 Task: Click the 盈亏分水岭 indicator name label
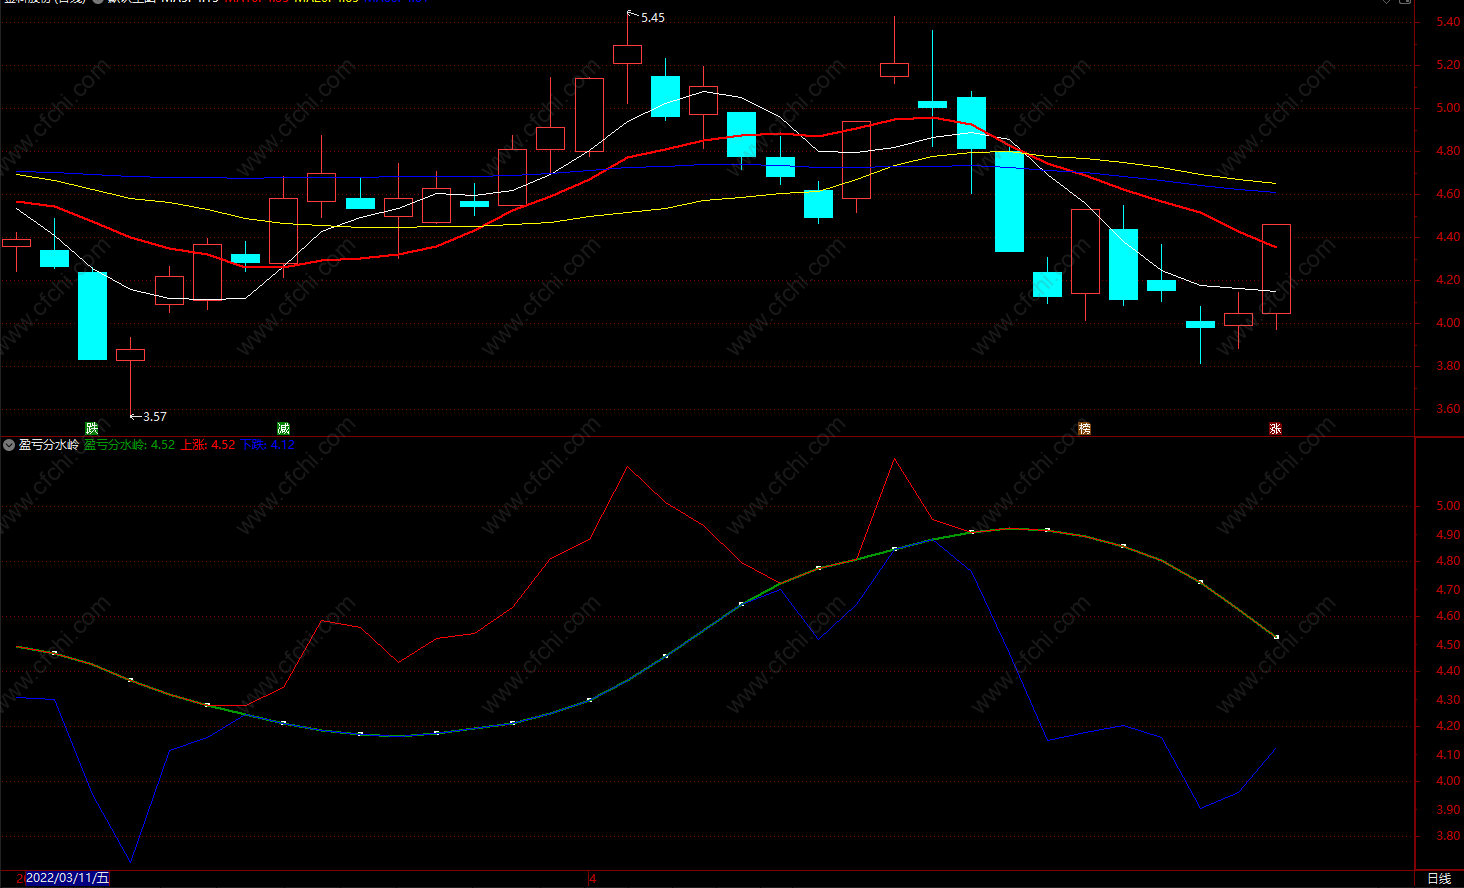pyautogui.click(x=49, y=445)
